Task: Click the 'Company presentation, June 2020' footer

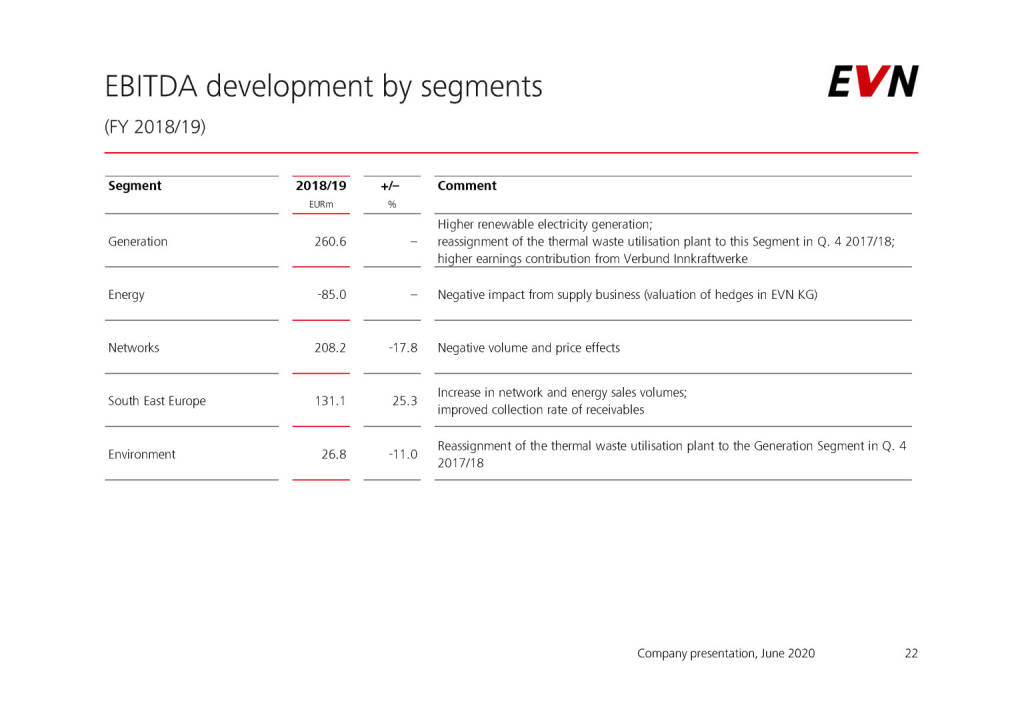Action: (x=726, y=653)
